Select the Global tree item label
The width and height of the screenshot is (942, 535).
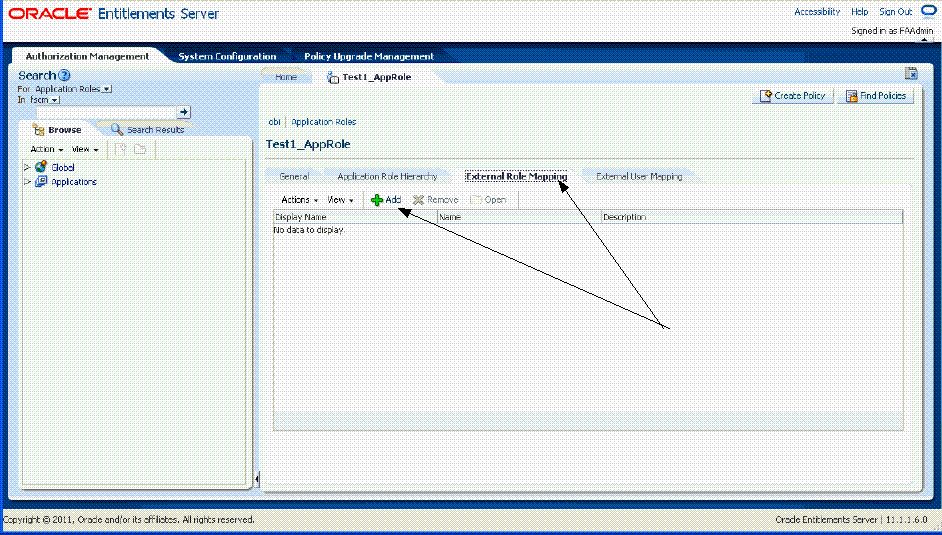63,168
